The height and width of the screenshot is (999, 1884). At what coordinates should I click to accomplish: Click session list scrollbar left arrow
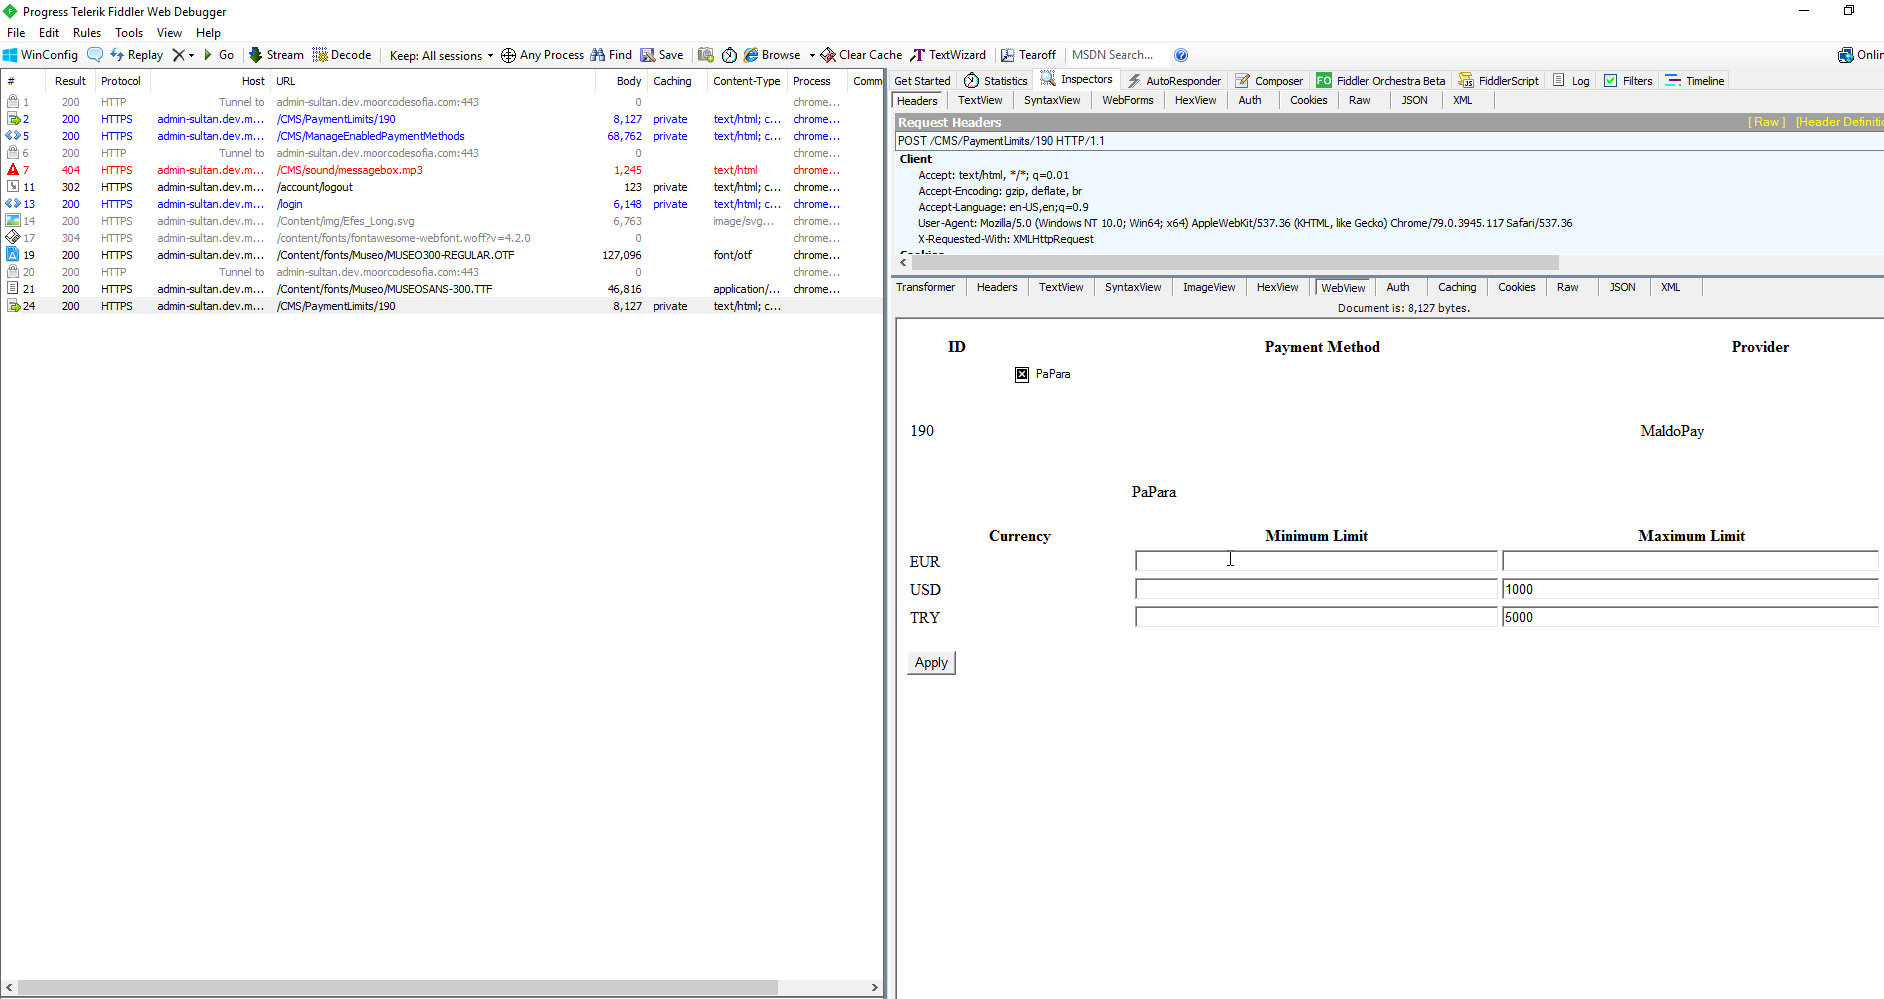[10, 988]
